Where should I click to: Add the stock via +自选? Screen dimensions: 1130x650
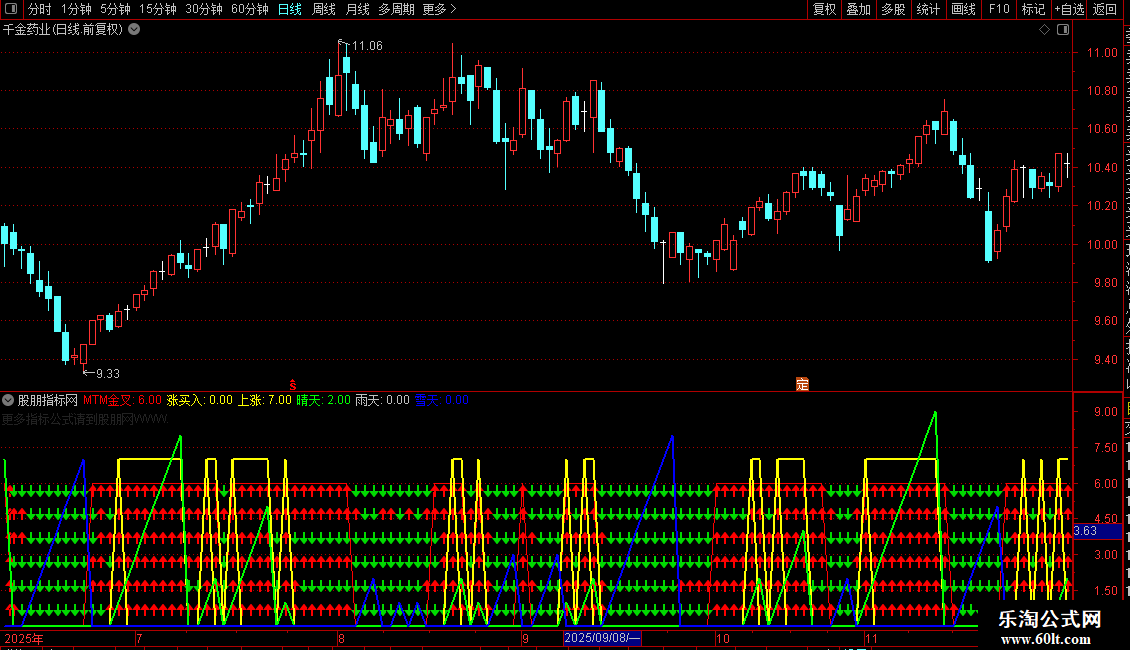tap(1069, 9)
